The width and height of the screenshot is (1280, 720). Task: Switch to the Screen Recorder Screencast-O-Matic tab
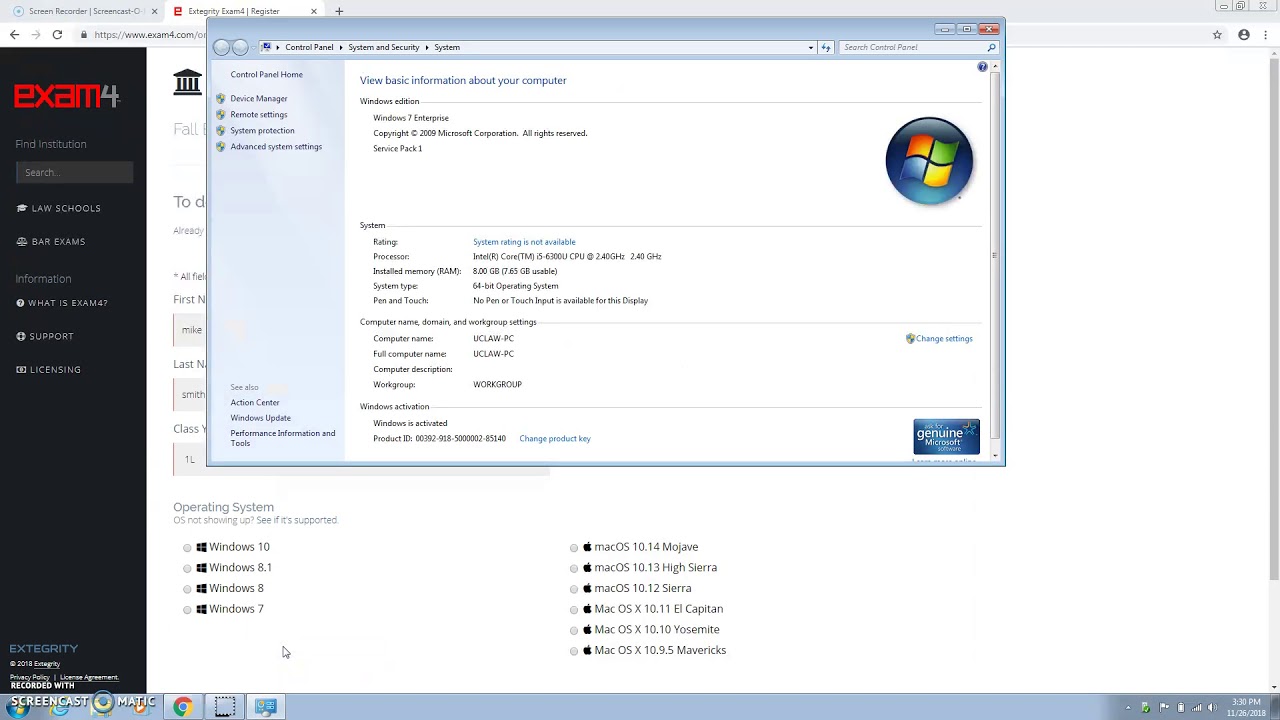[84, 11]
